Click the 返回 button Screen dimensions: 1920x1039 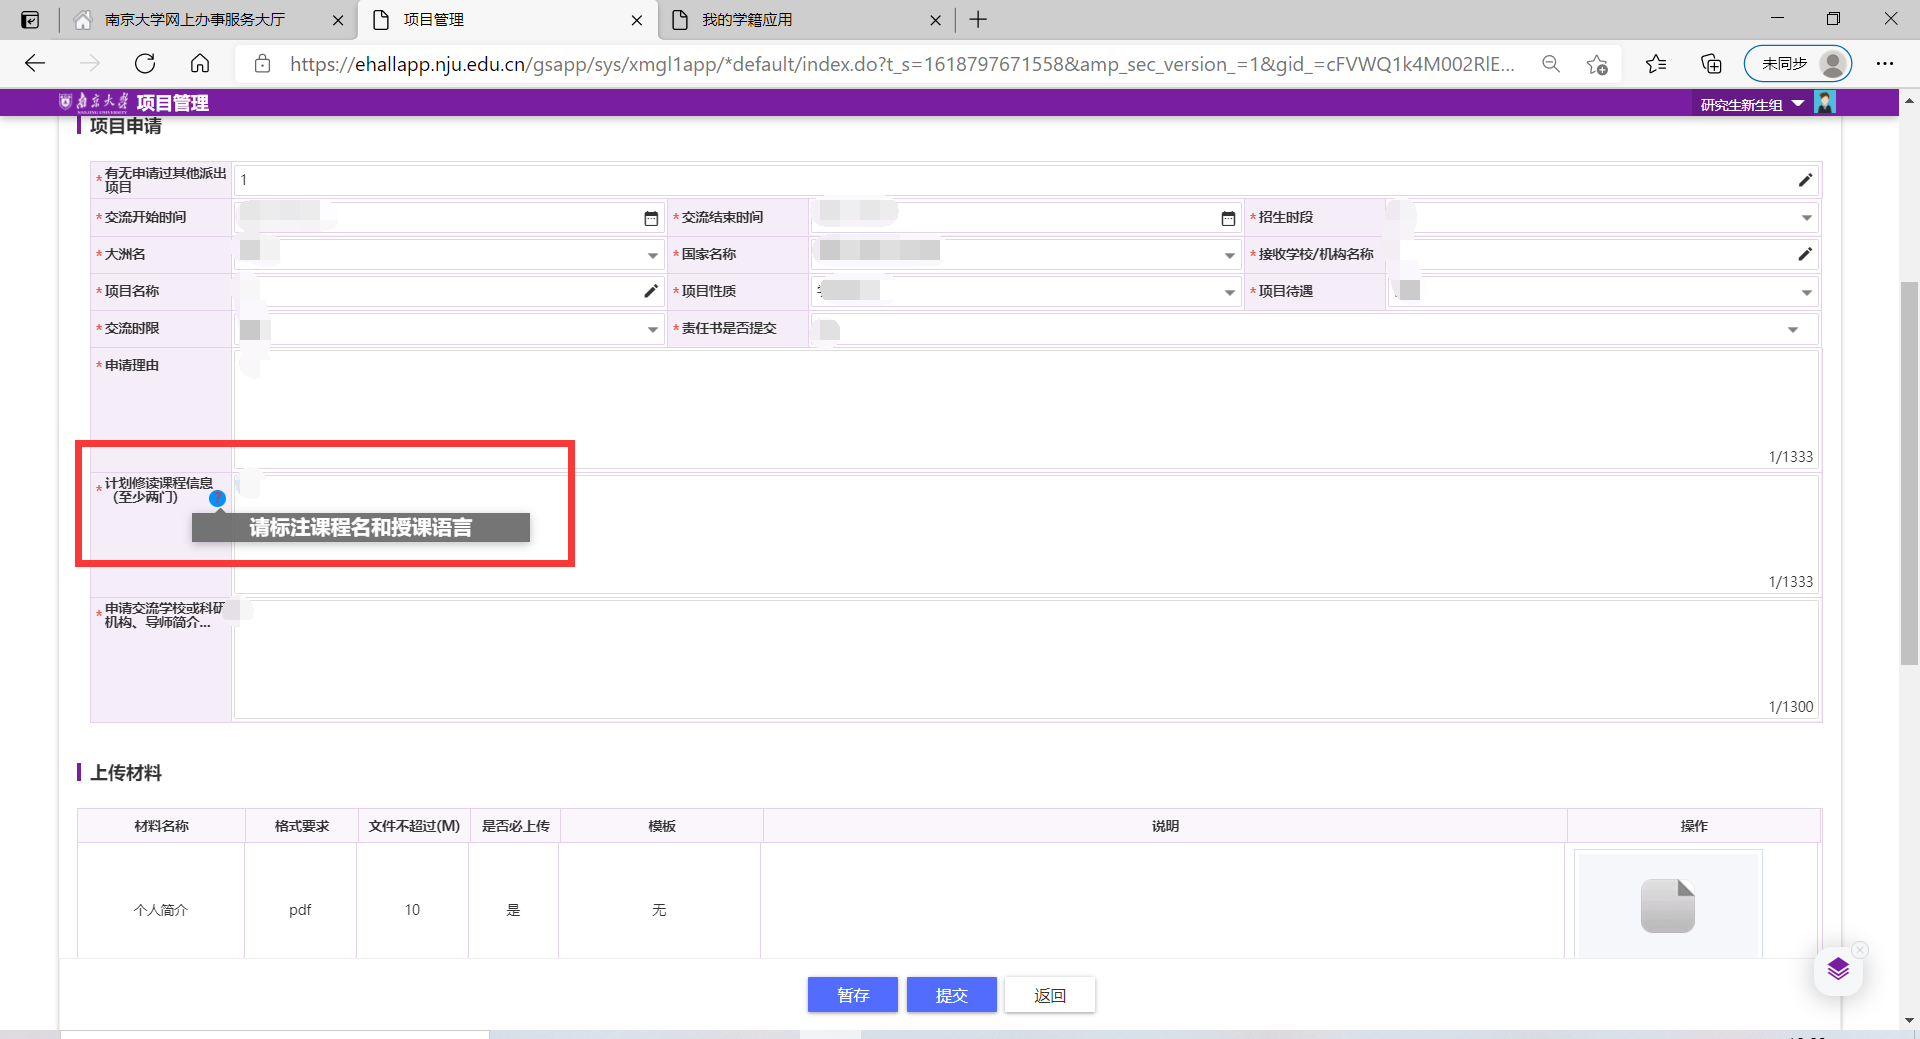click(x=1049, y=995)
